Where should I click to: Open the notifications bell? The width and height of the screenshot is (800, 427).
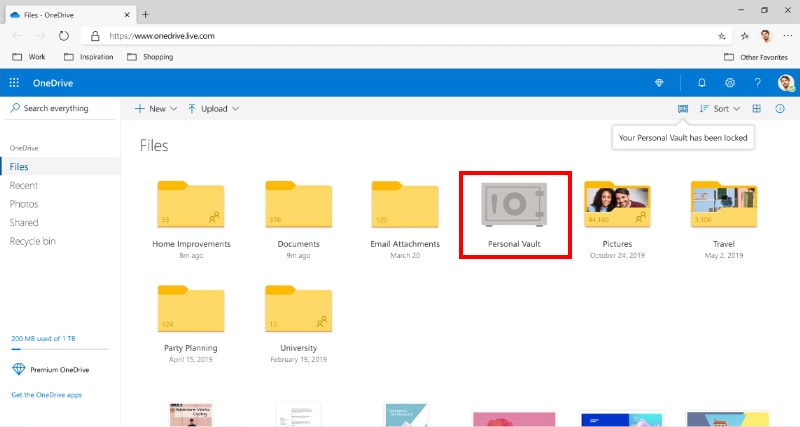pyautogui.click(x=702, y=83)
